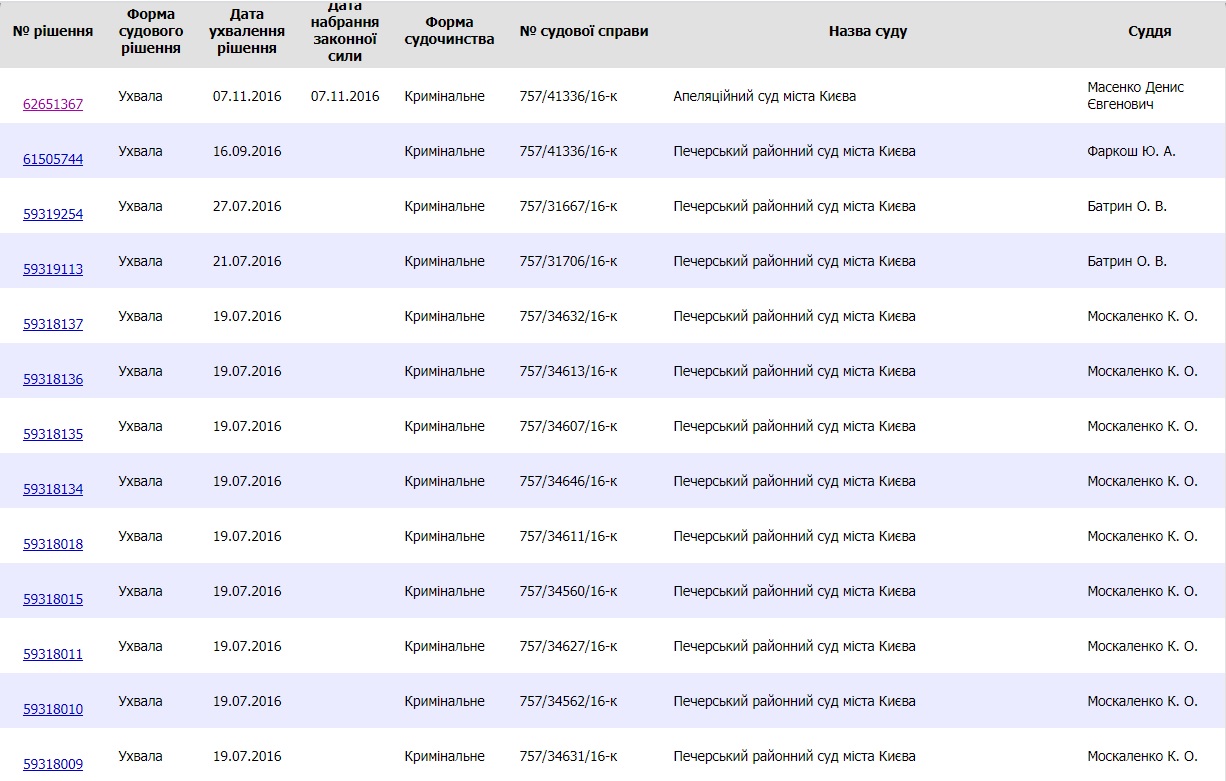Click decision 59318011
The height and width of the screenshot is (781, 1226).
[53, 654]
